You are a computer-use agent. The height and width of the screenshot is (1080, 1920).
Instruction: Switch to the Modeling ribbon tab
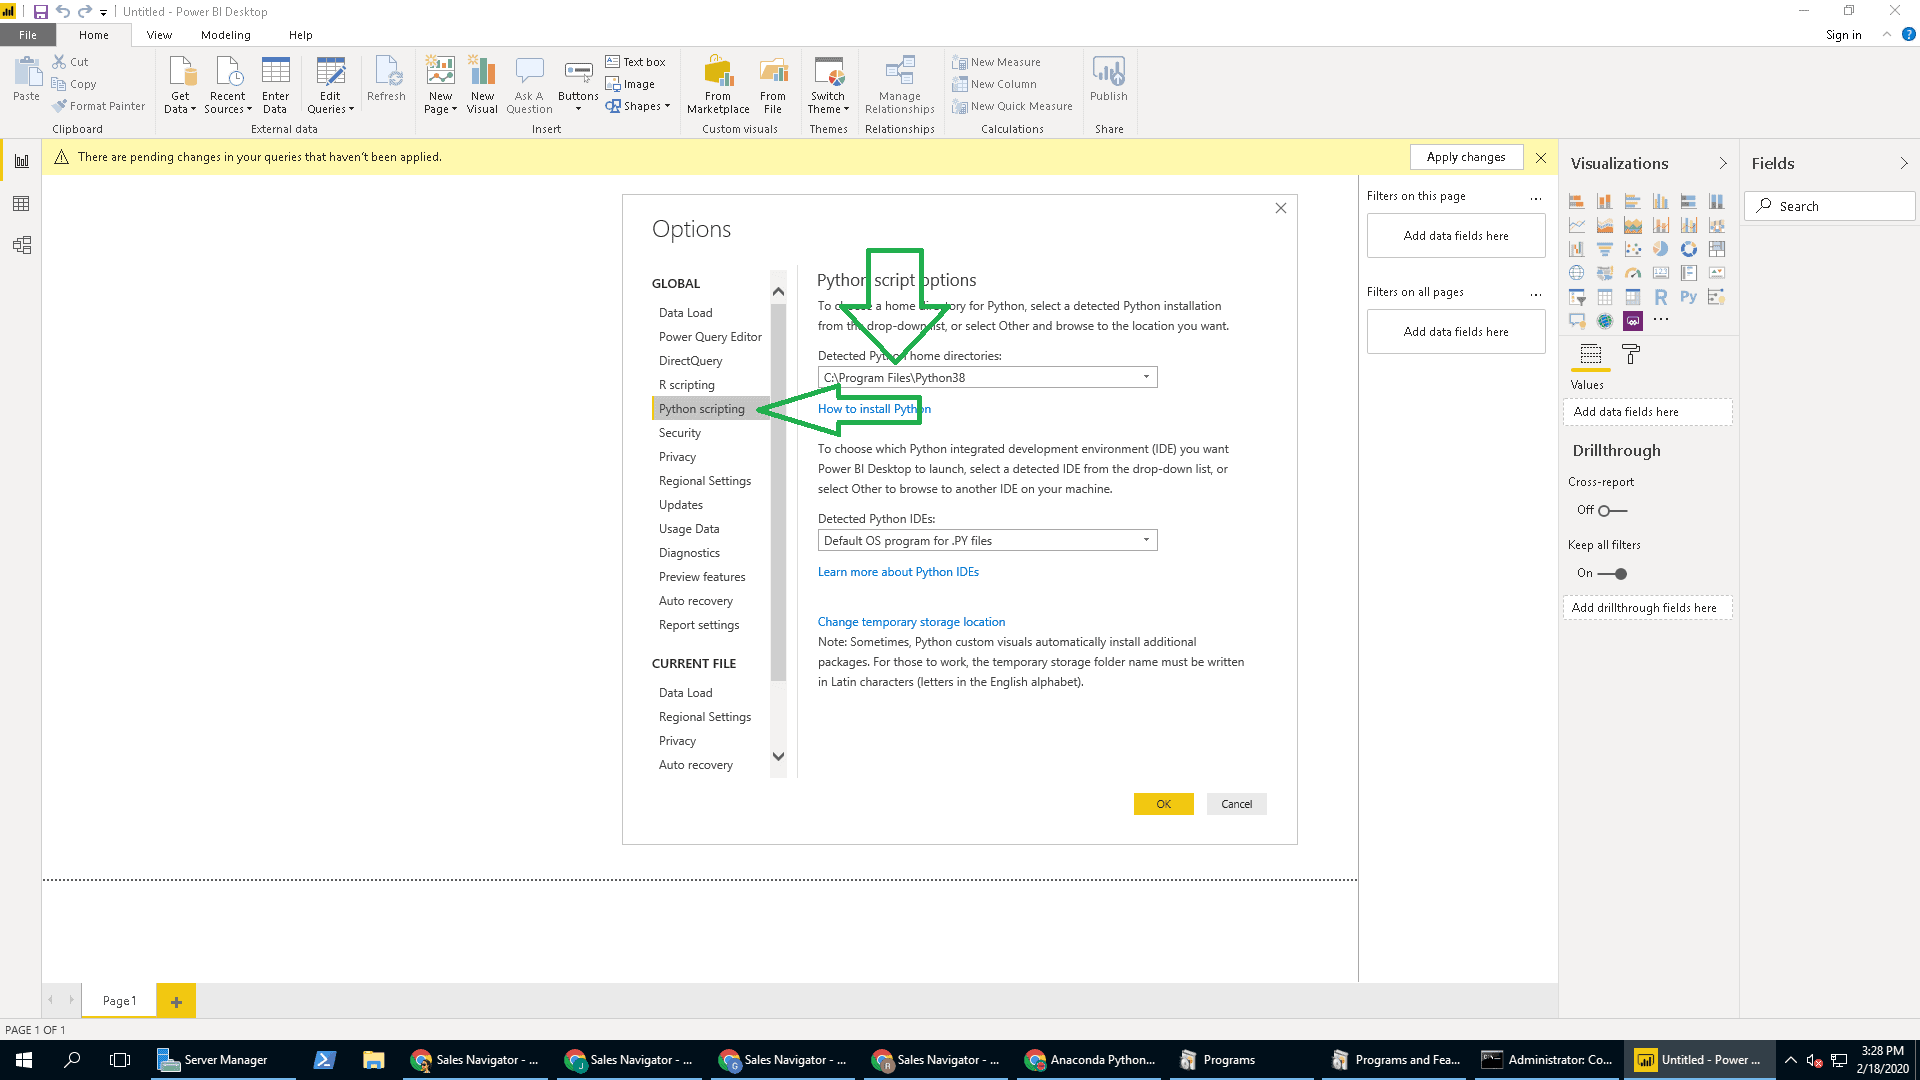click(225, 34)
